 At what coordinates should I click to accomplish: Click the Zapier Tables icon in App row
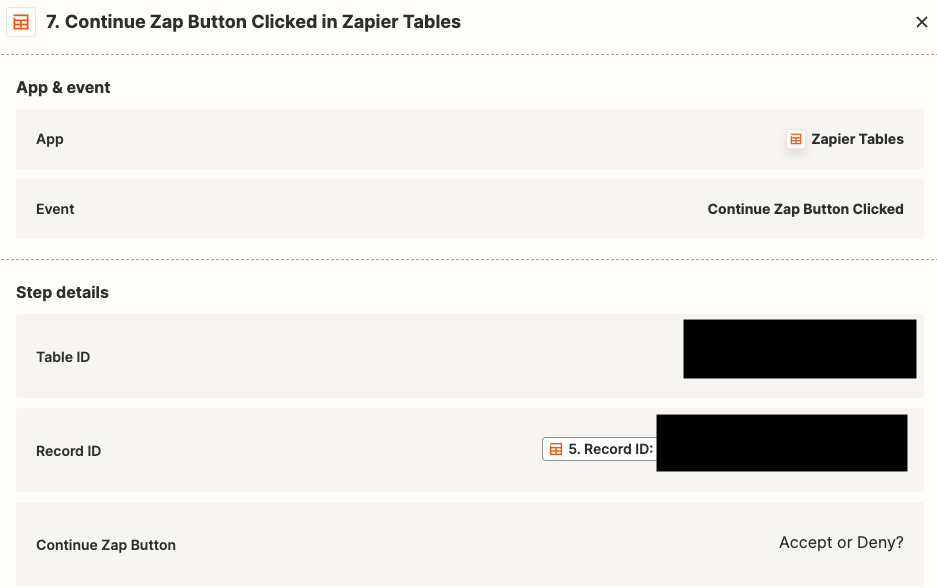[x=795, y=139]
